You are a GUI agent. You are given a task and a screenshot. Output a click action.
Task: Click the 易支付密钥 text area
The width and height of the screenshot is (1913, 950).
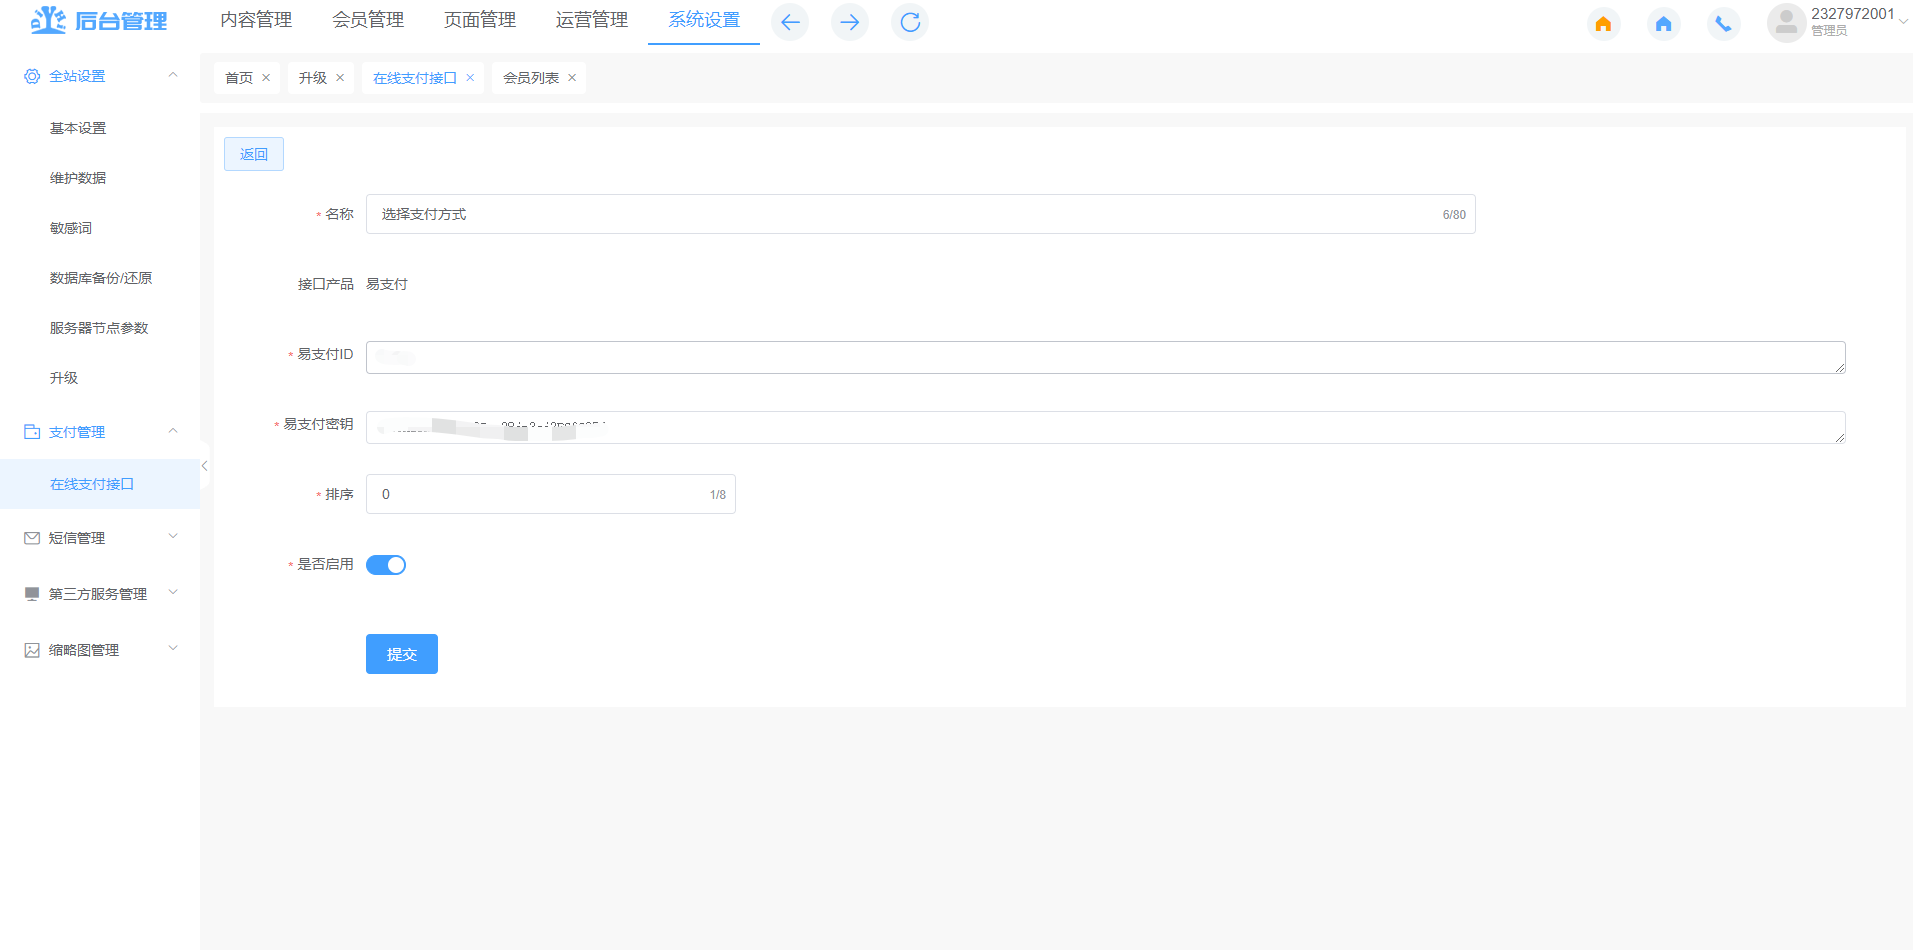point(1106,427)
